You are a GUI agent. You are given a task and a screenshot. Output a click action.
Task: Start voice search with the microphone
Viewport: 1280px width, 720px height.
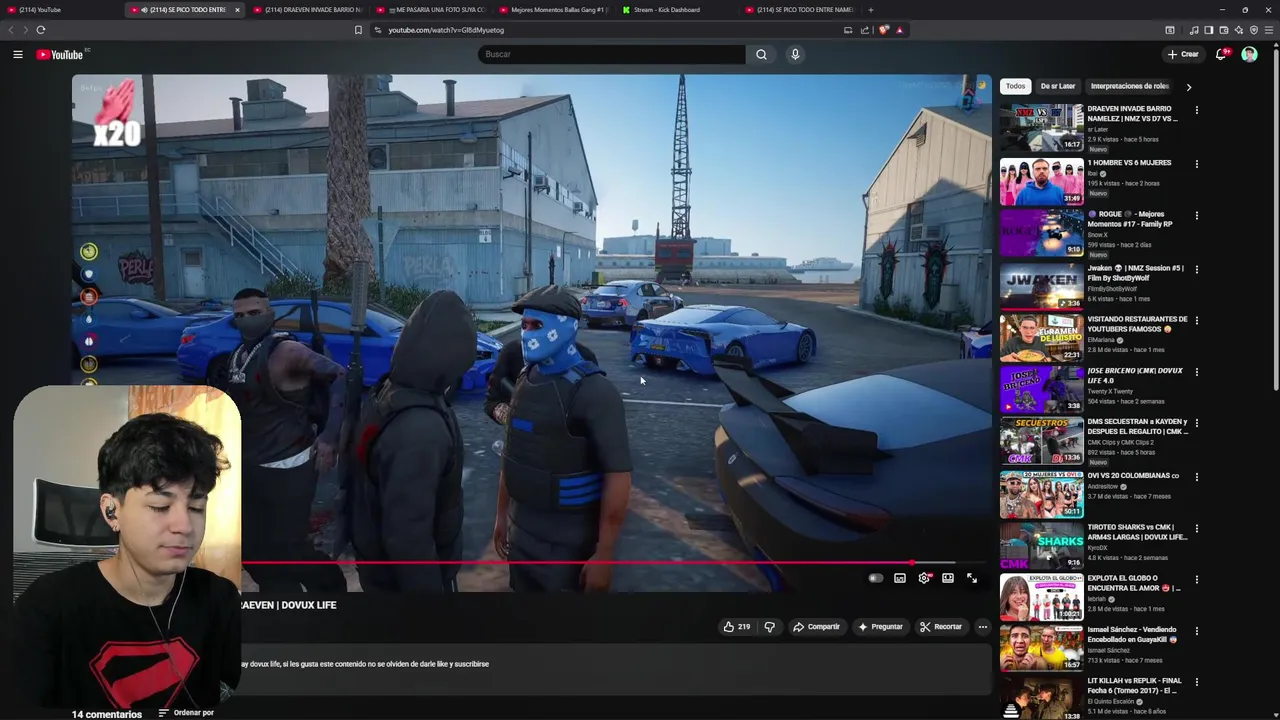coord(795,54)
